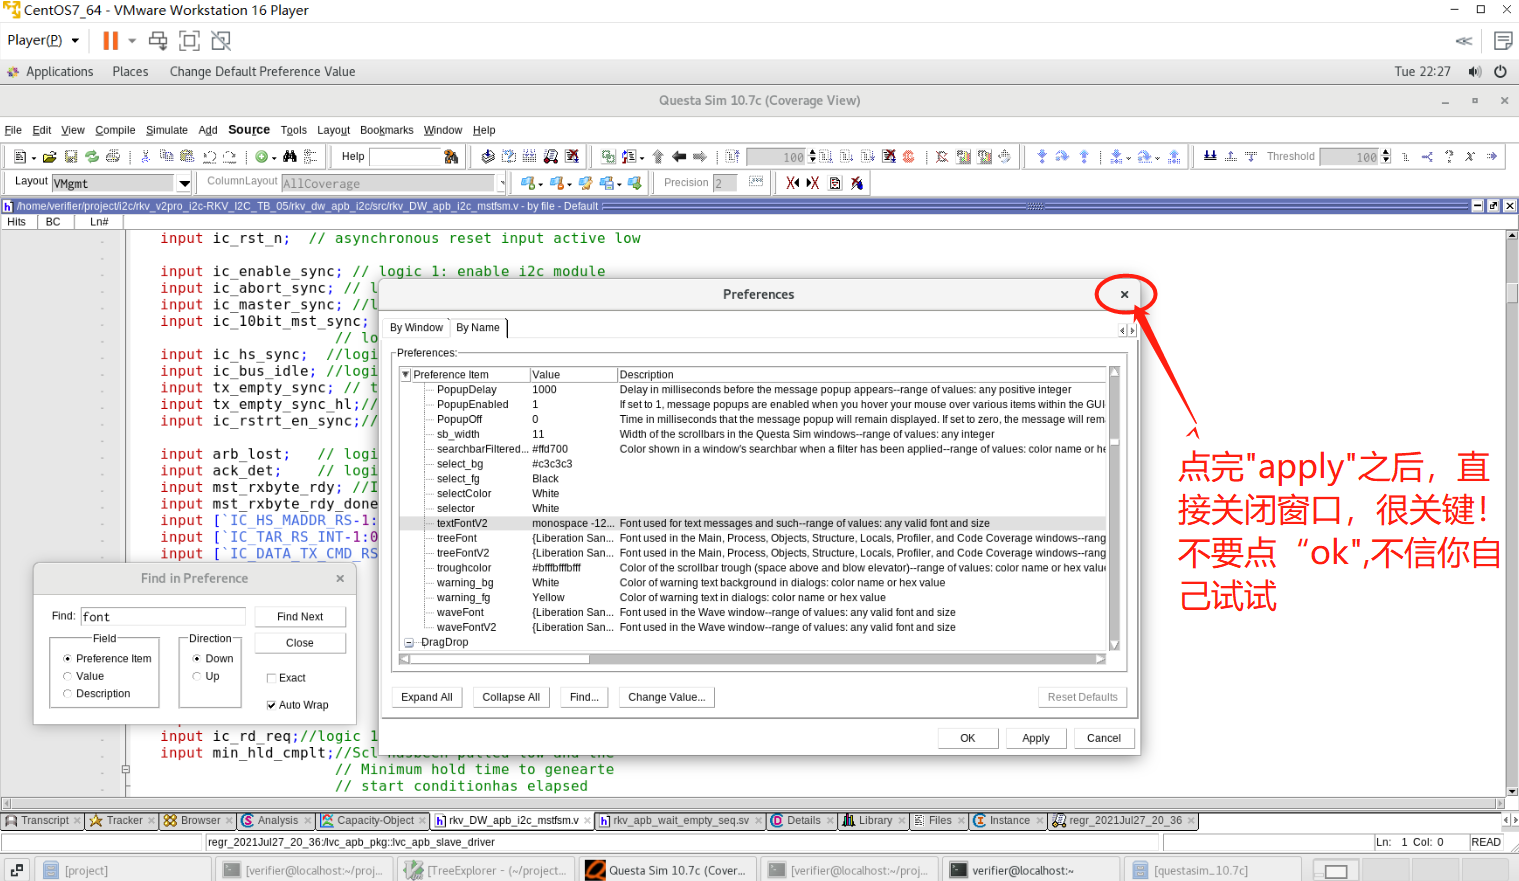This screenshot has width=1519, height=881.
Task: Click the red X-left previous icon
Action: (x=792, y=183)
